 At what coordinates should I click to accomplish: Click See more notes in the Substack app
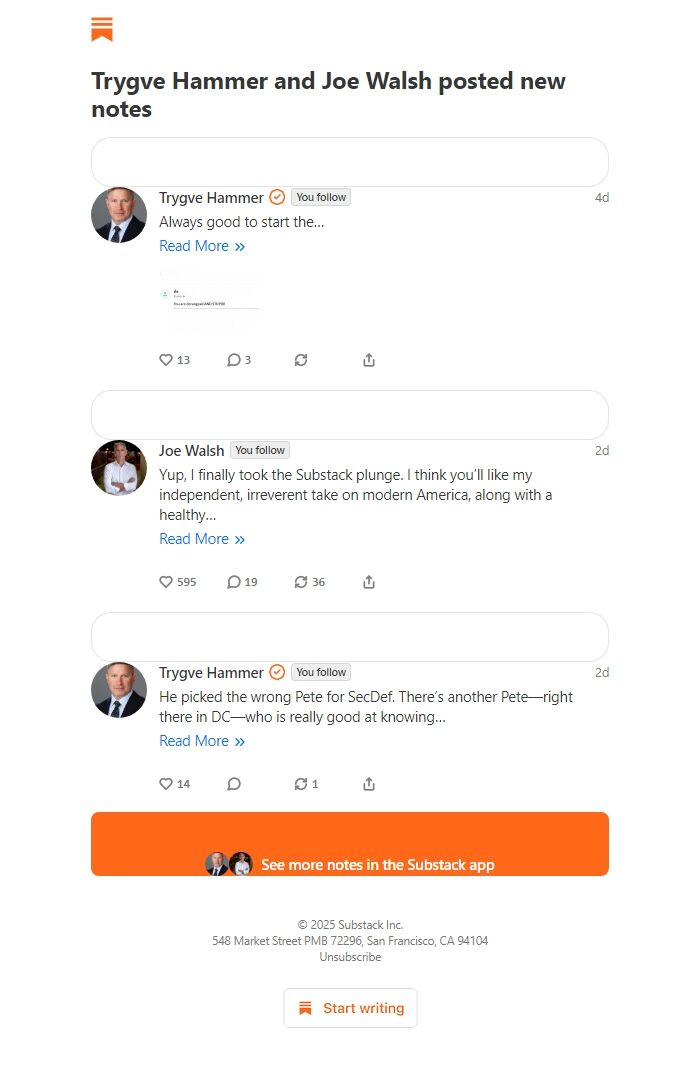point(350,844)
